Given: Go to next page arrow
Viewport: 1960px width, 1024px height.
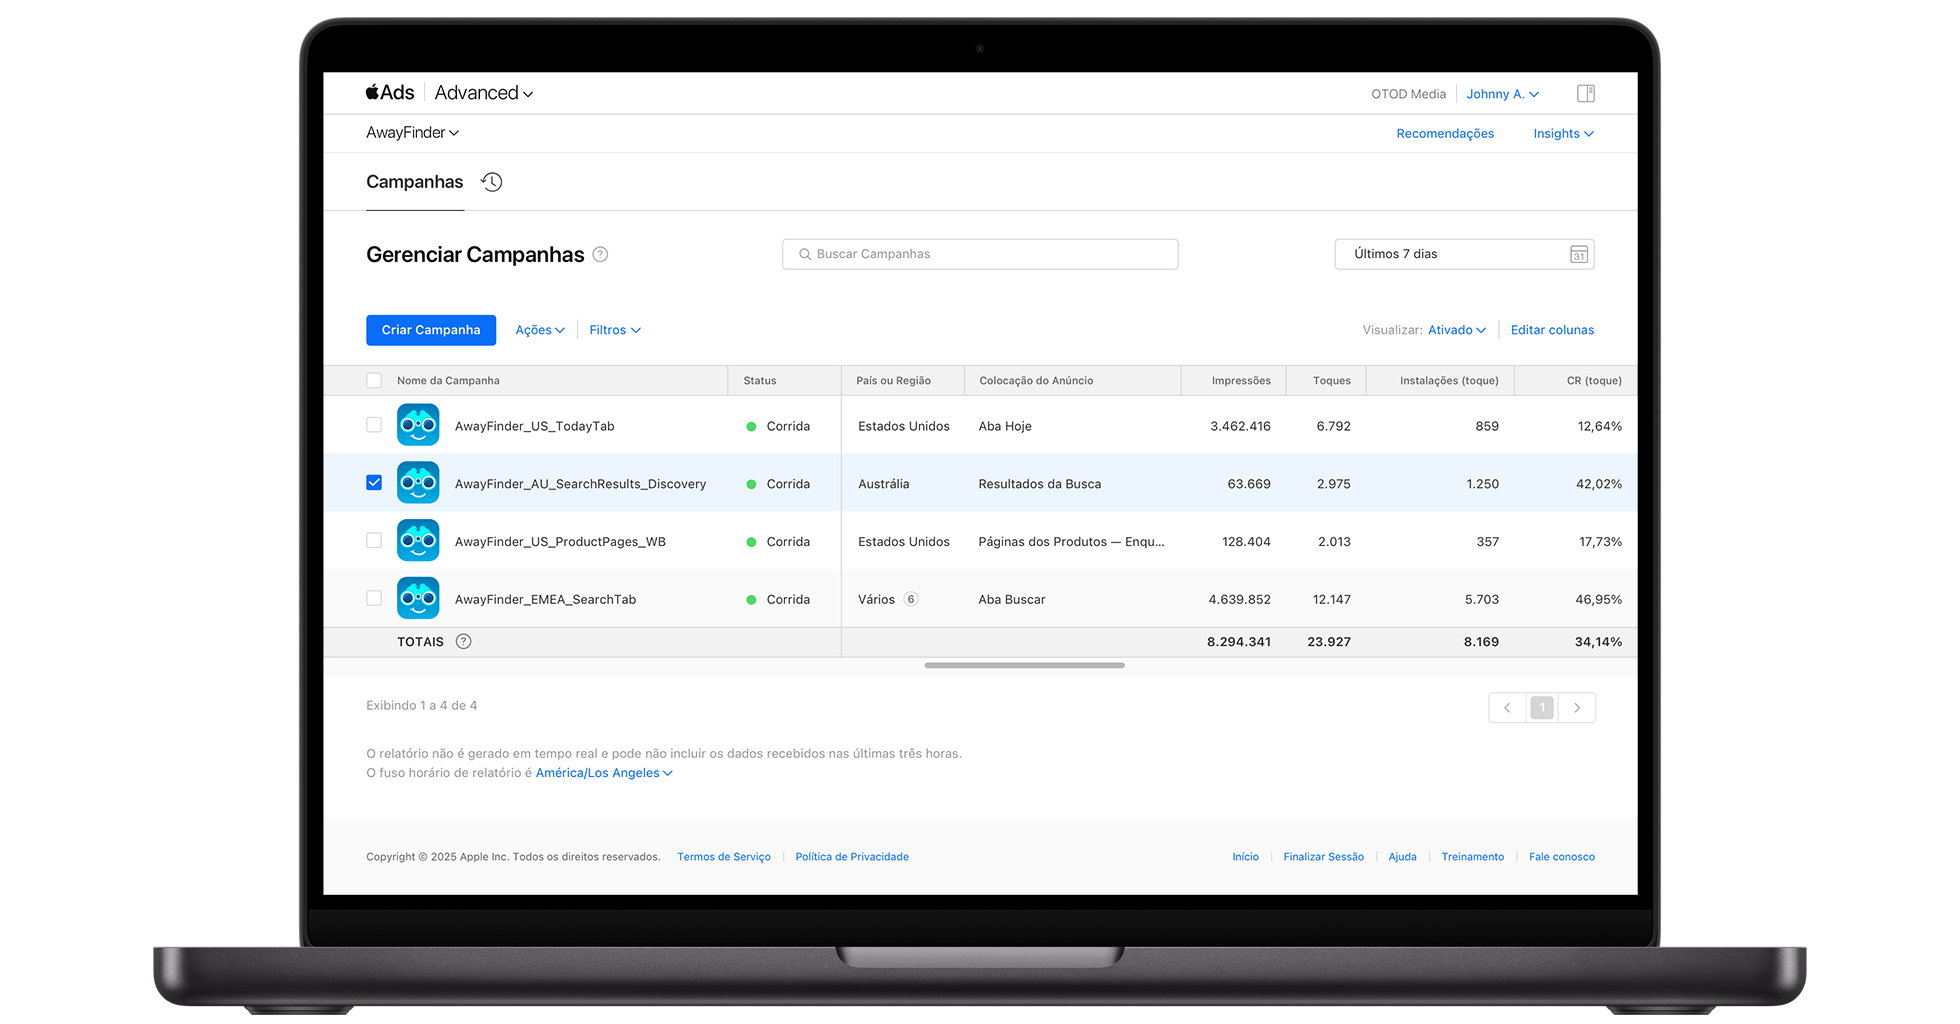Looking at the screenshot, I should pos(1577,708).
